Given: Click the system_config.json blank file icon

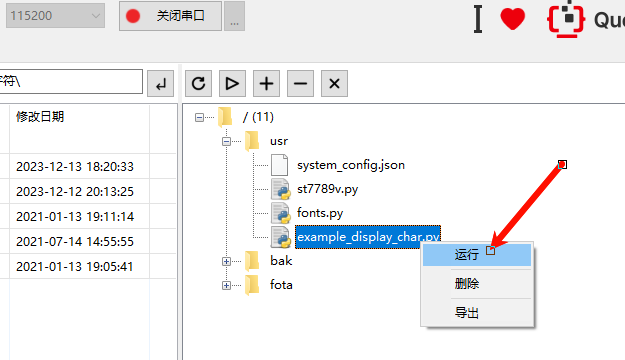Looking at the screenshot, I should point(279,165).
